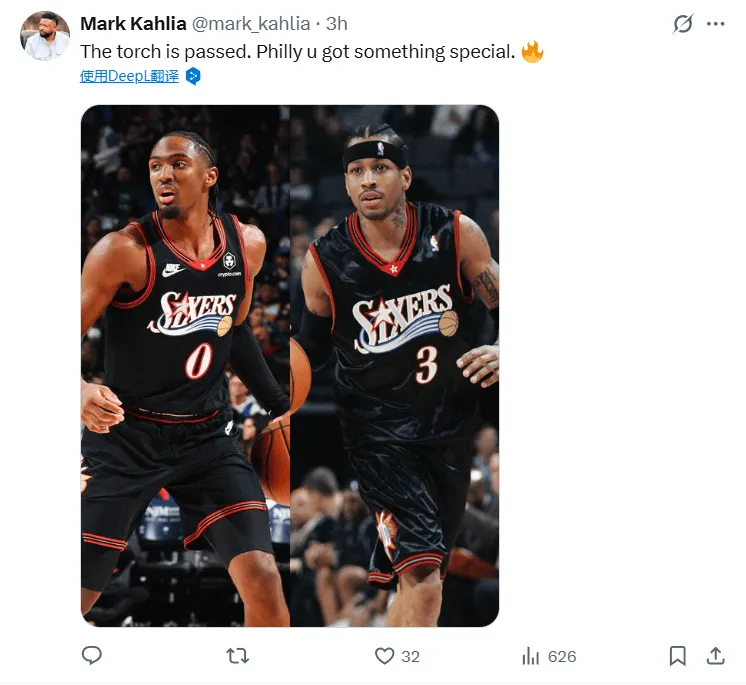Click the Grok slashed-circle icon
Viewport: 746px width, 685px height.
click(683, 24)
